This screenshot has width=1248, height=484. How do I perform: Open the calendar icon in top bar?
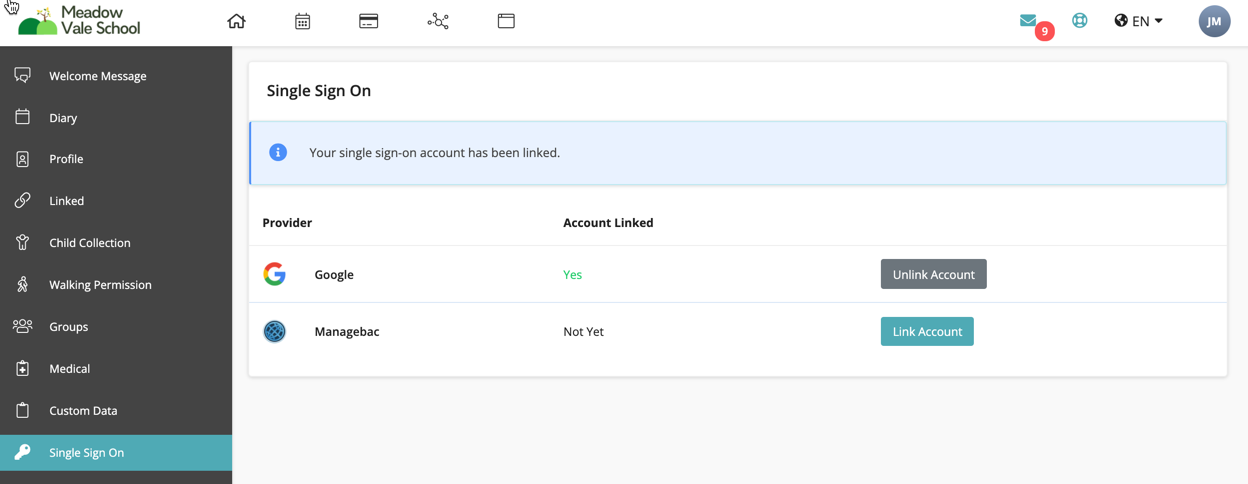(302, 21)
